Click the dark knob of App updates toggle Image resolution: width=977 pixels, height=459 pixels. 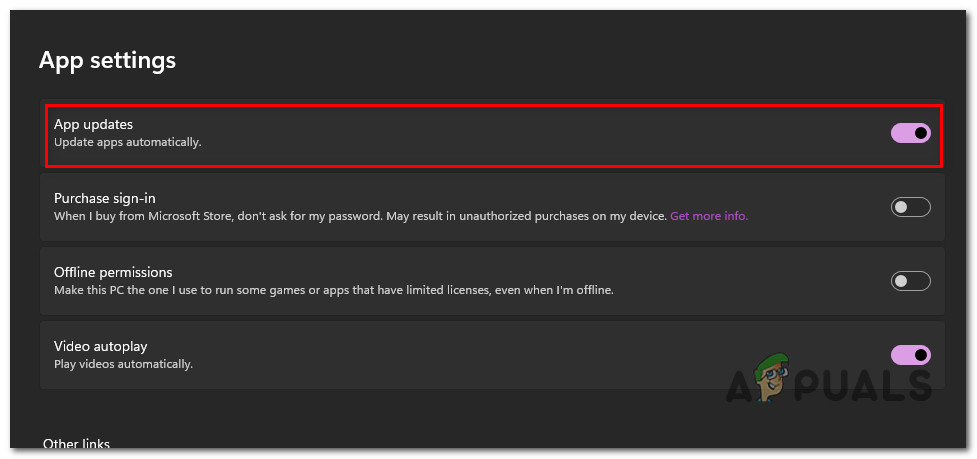(920, 133)
